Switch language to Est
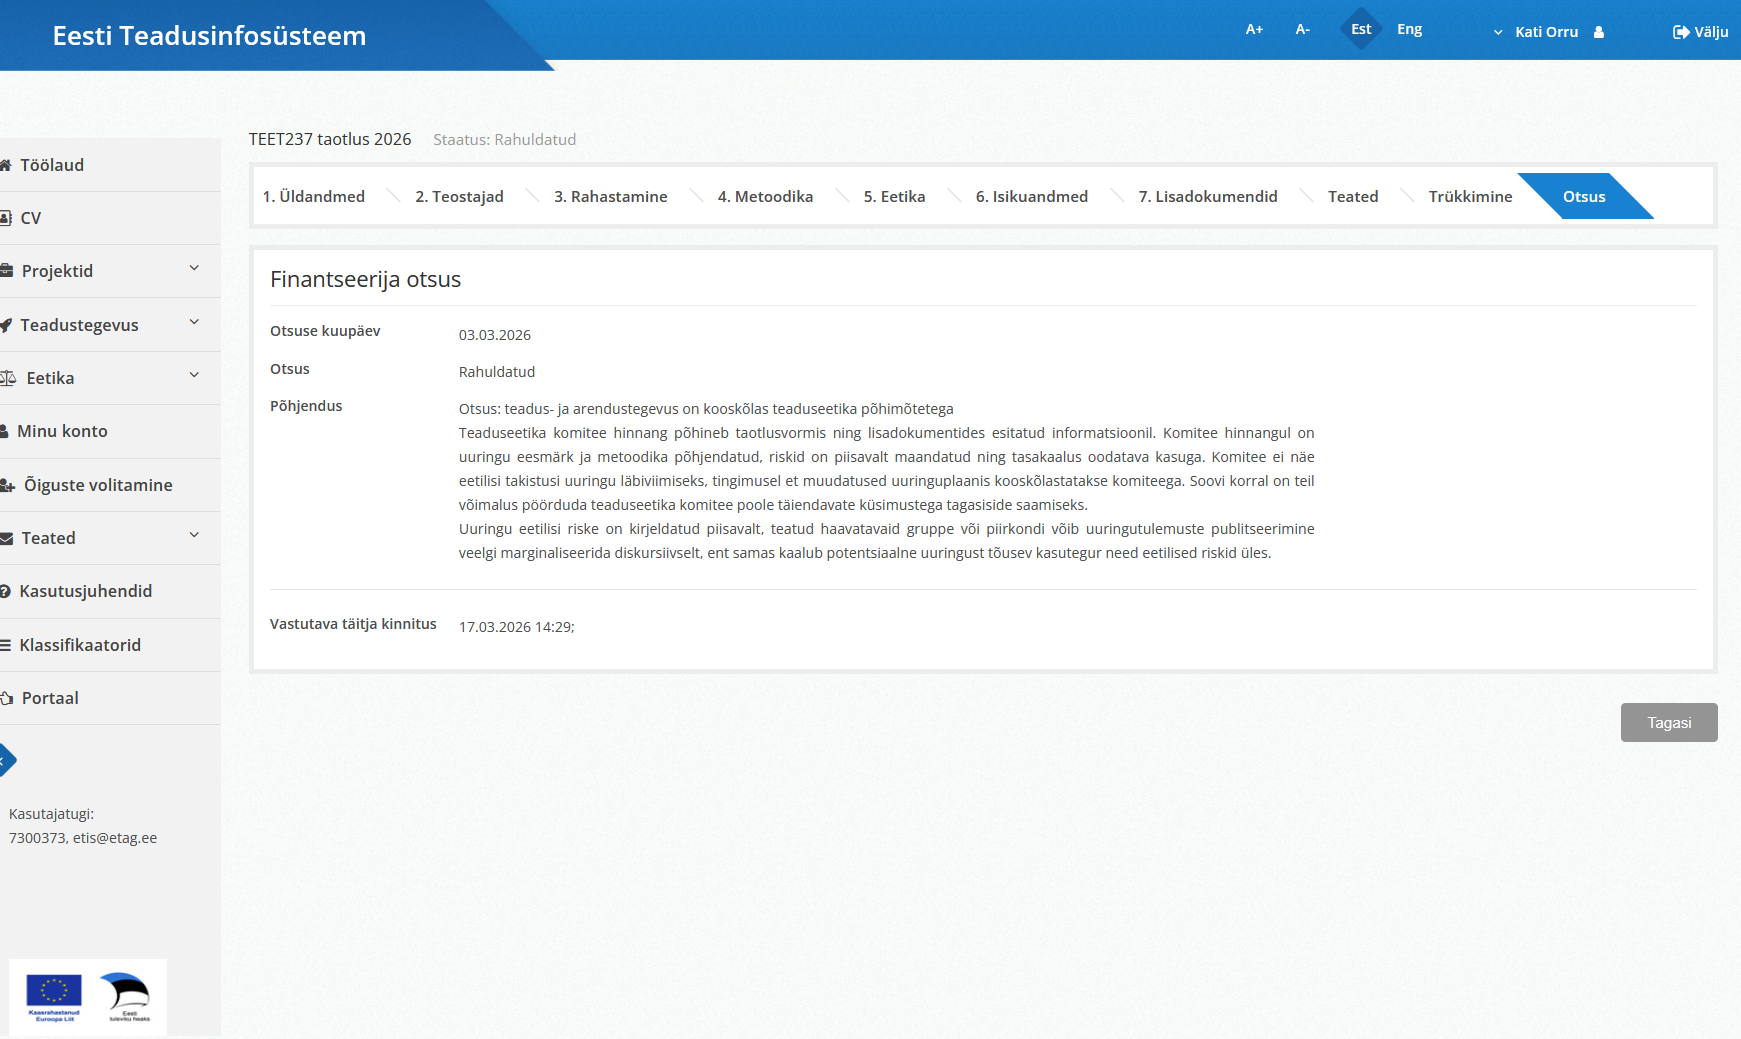 click(x=1361, y=29)
